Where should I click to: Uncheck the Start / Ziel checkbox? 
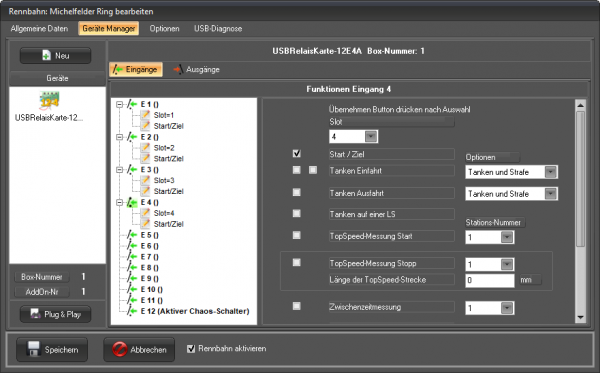(x=297, y=153)
